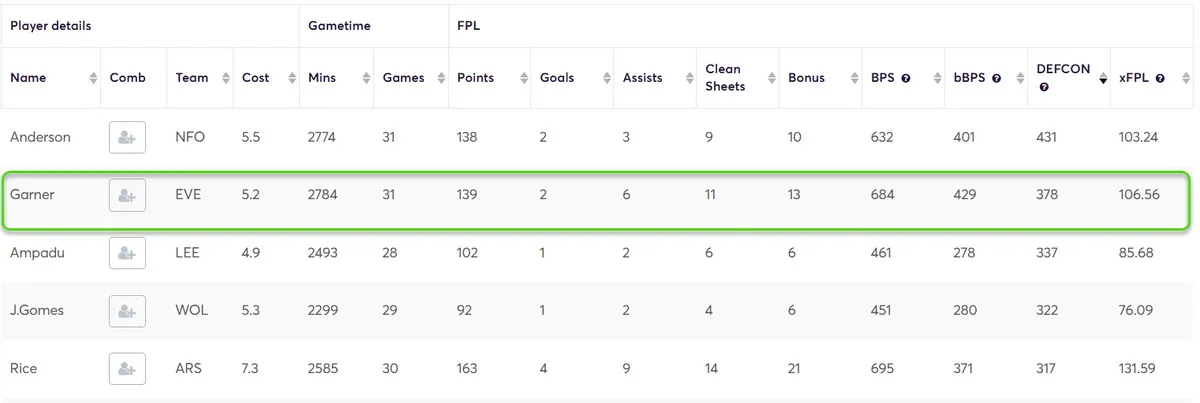Sort by the Bonus column header
This screenshot has height=403, width=1200.
807,78
